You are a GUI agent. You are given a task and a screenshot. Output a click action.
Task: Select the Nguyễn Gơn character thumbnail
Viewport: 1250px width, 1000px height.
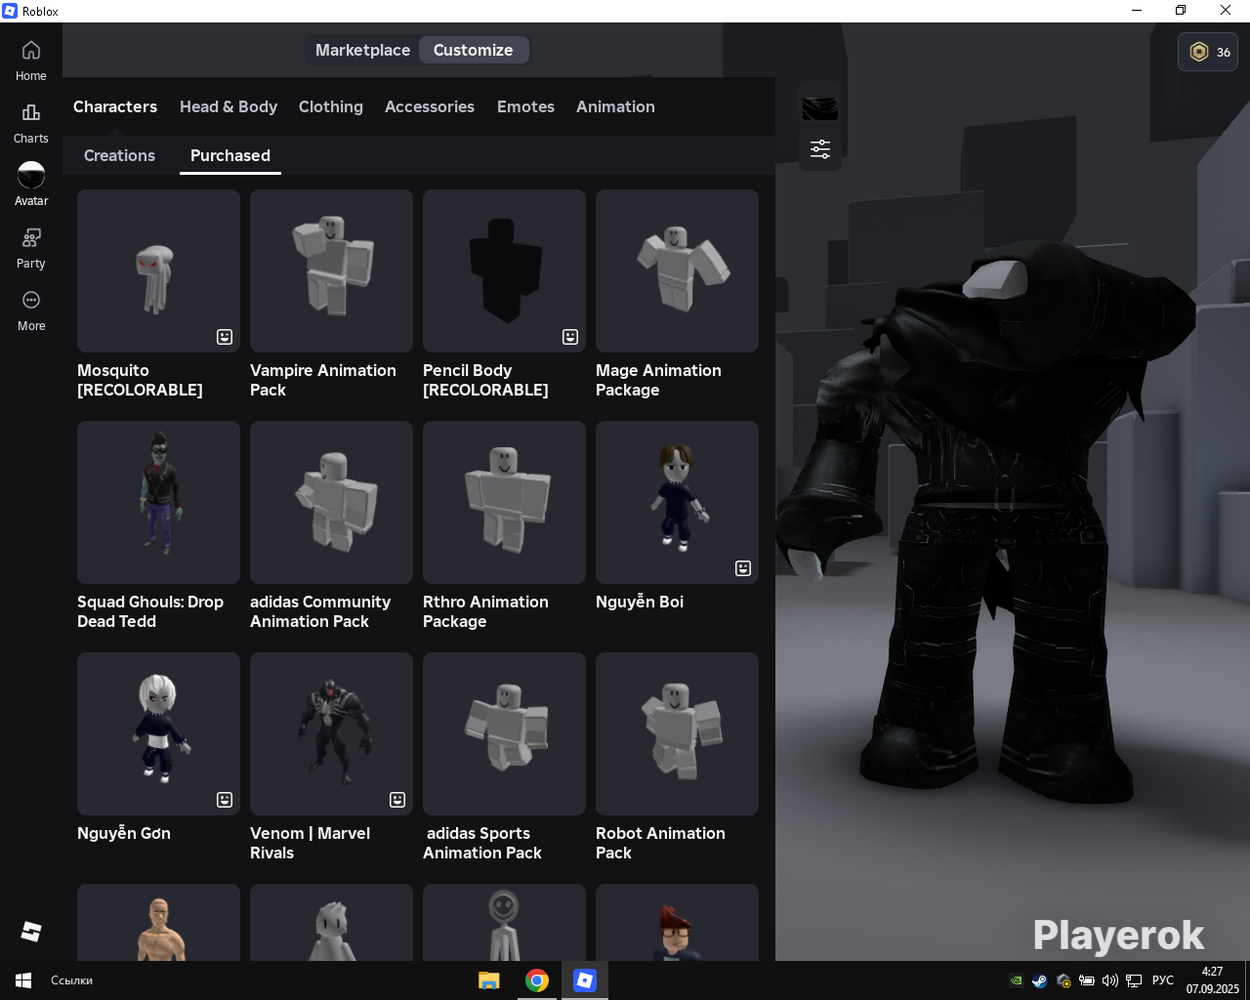click(158, 734)
